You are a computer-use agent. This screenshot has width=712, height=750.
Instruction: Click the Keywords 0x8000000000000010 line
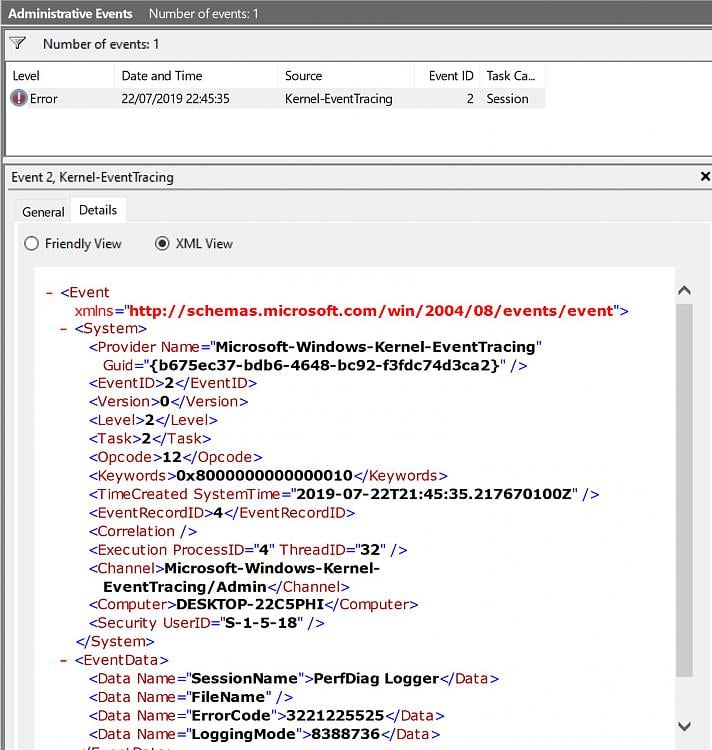pos(268,475)
